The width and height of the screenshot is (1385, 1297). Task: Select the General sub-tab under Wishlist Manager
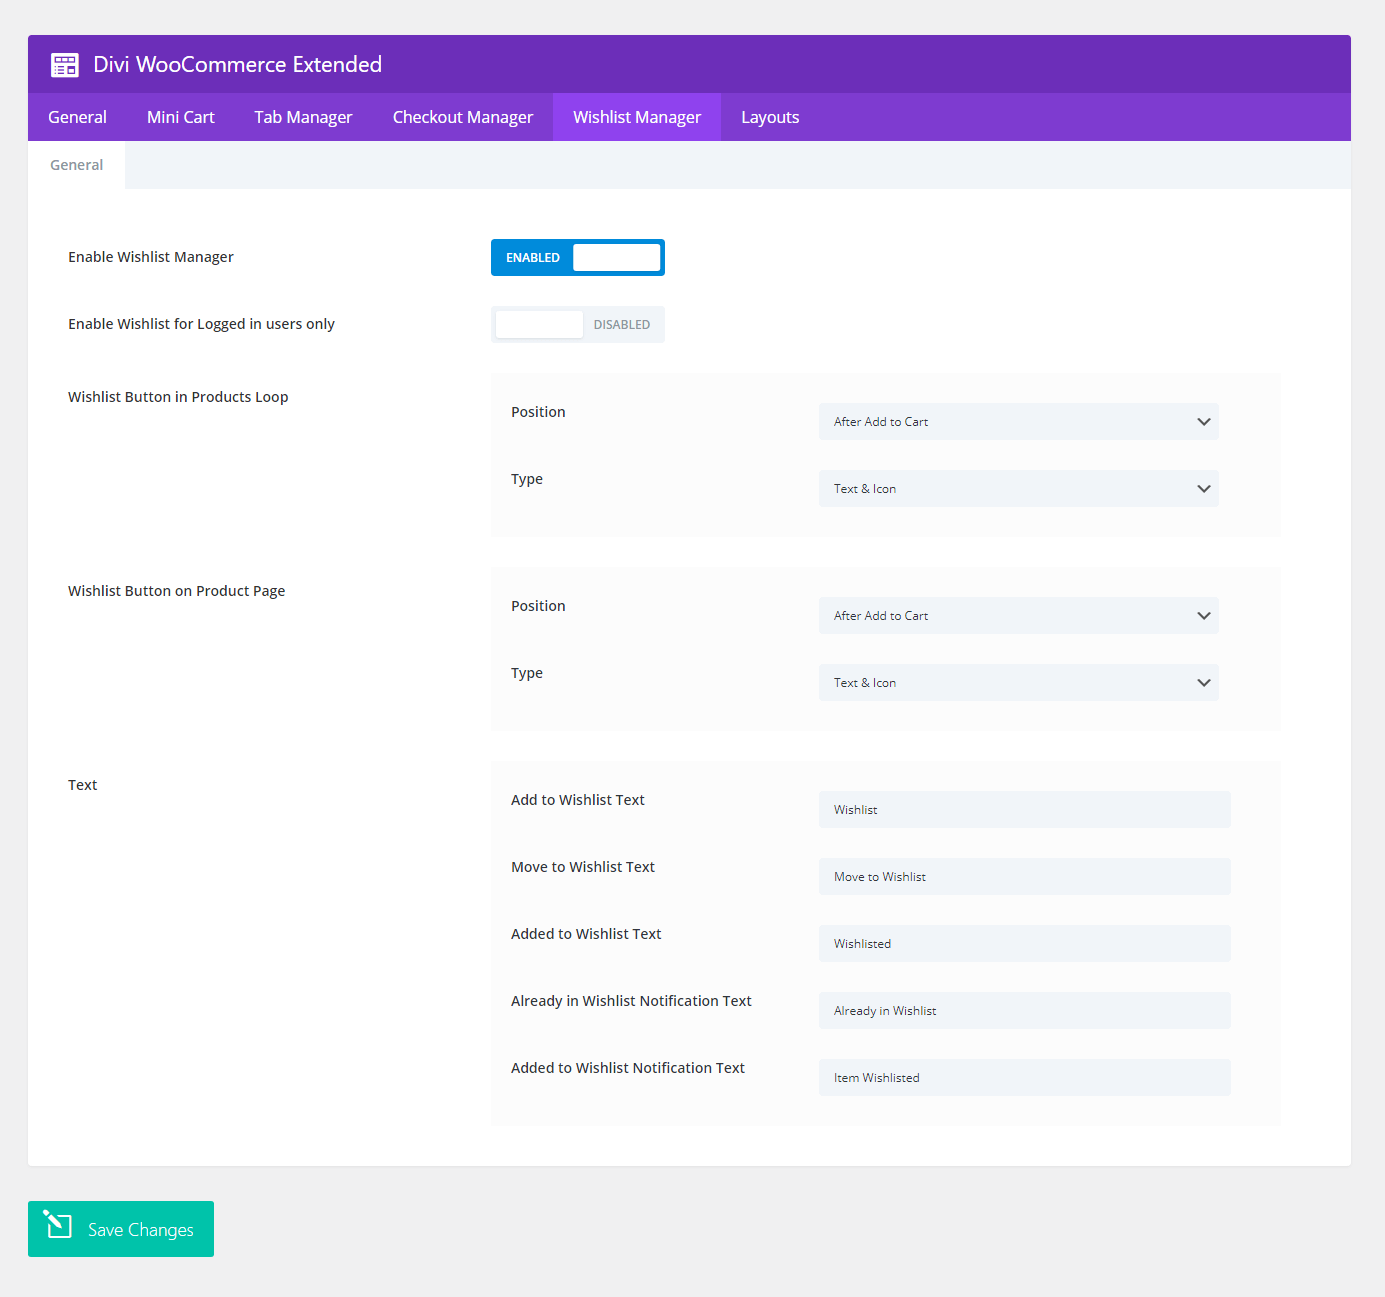click(76, 165)
